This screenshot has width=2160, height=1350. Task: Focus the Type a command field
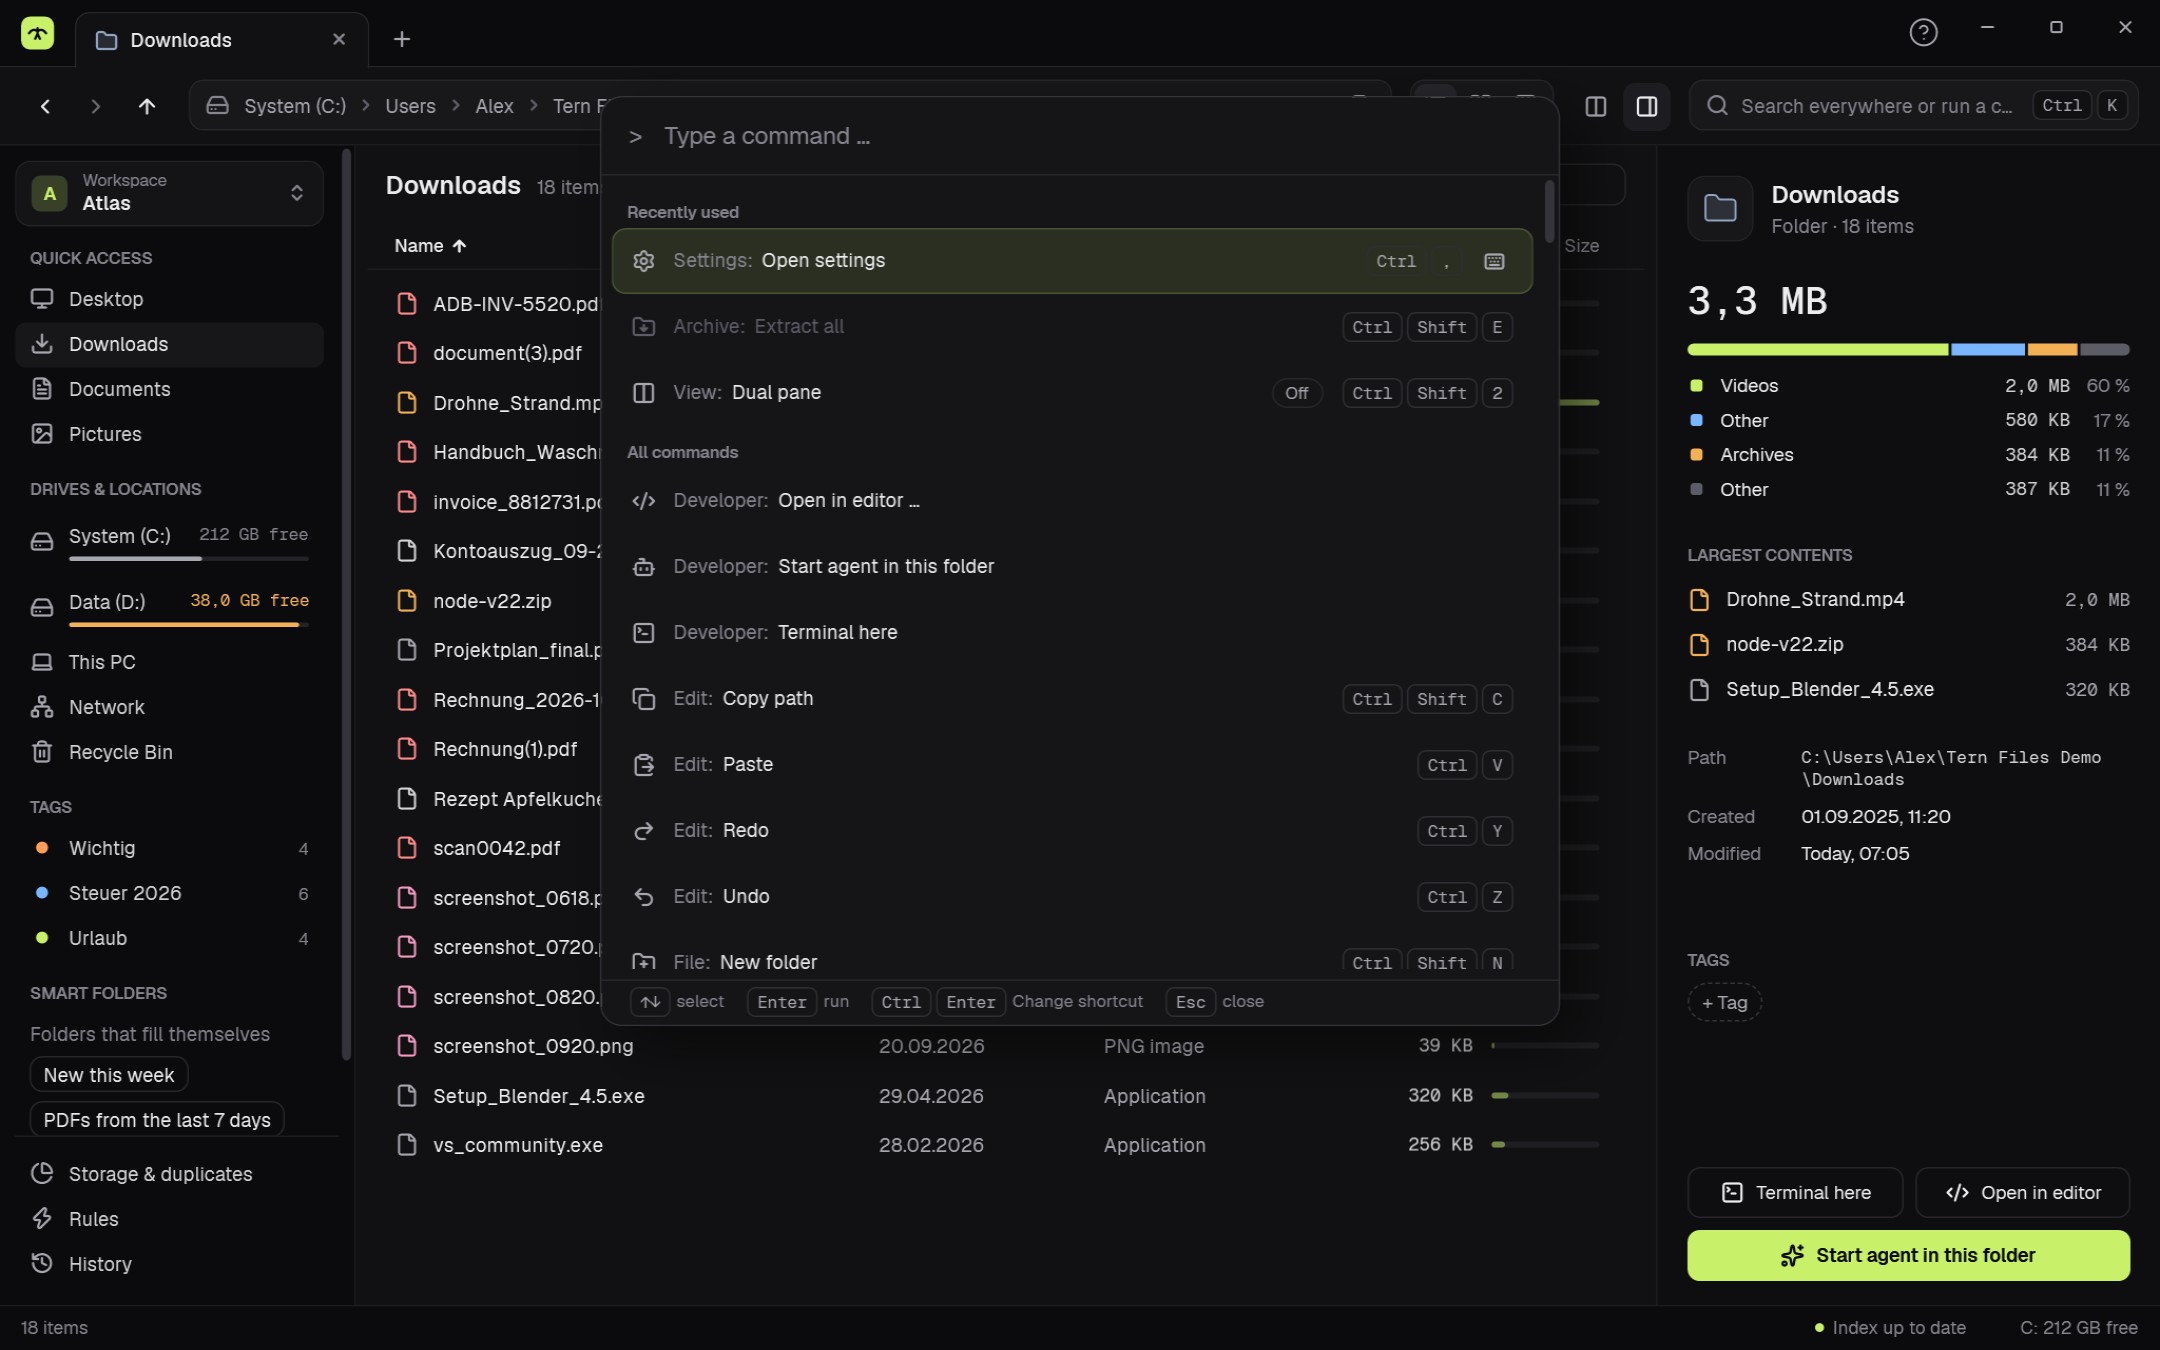coord(1080,136)
